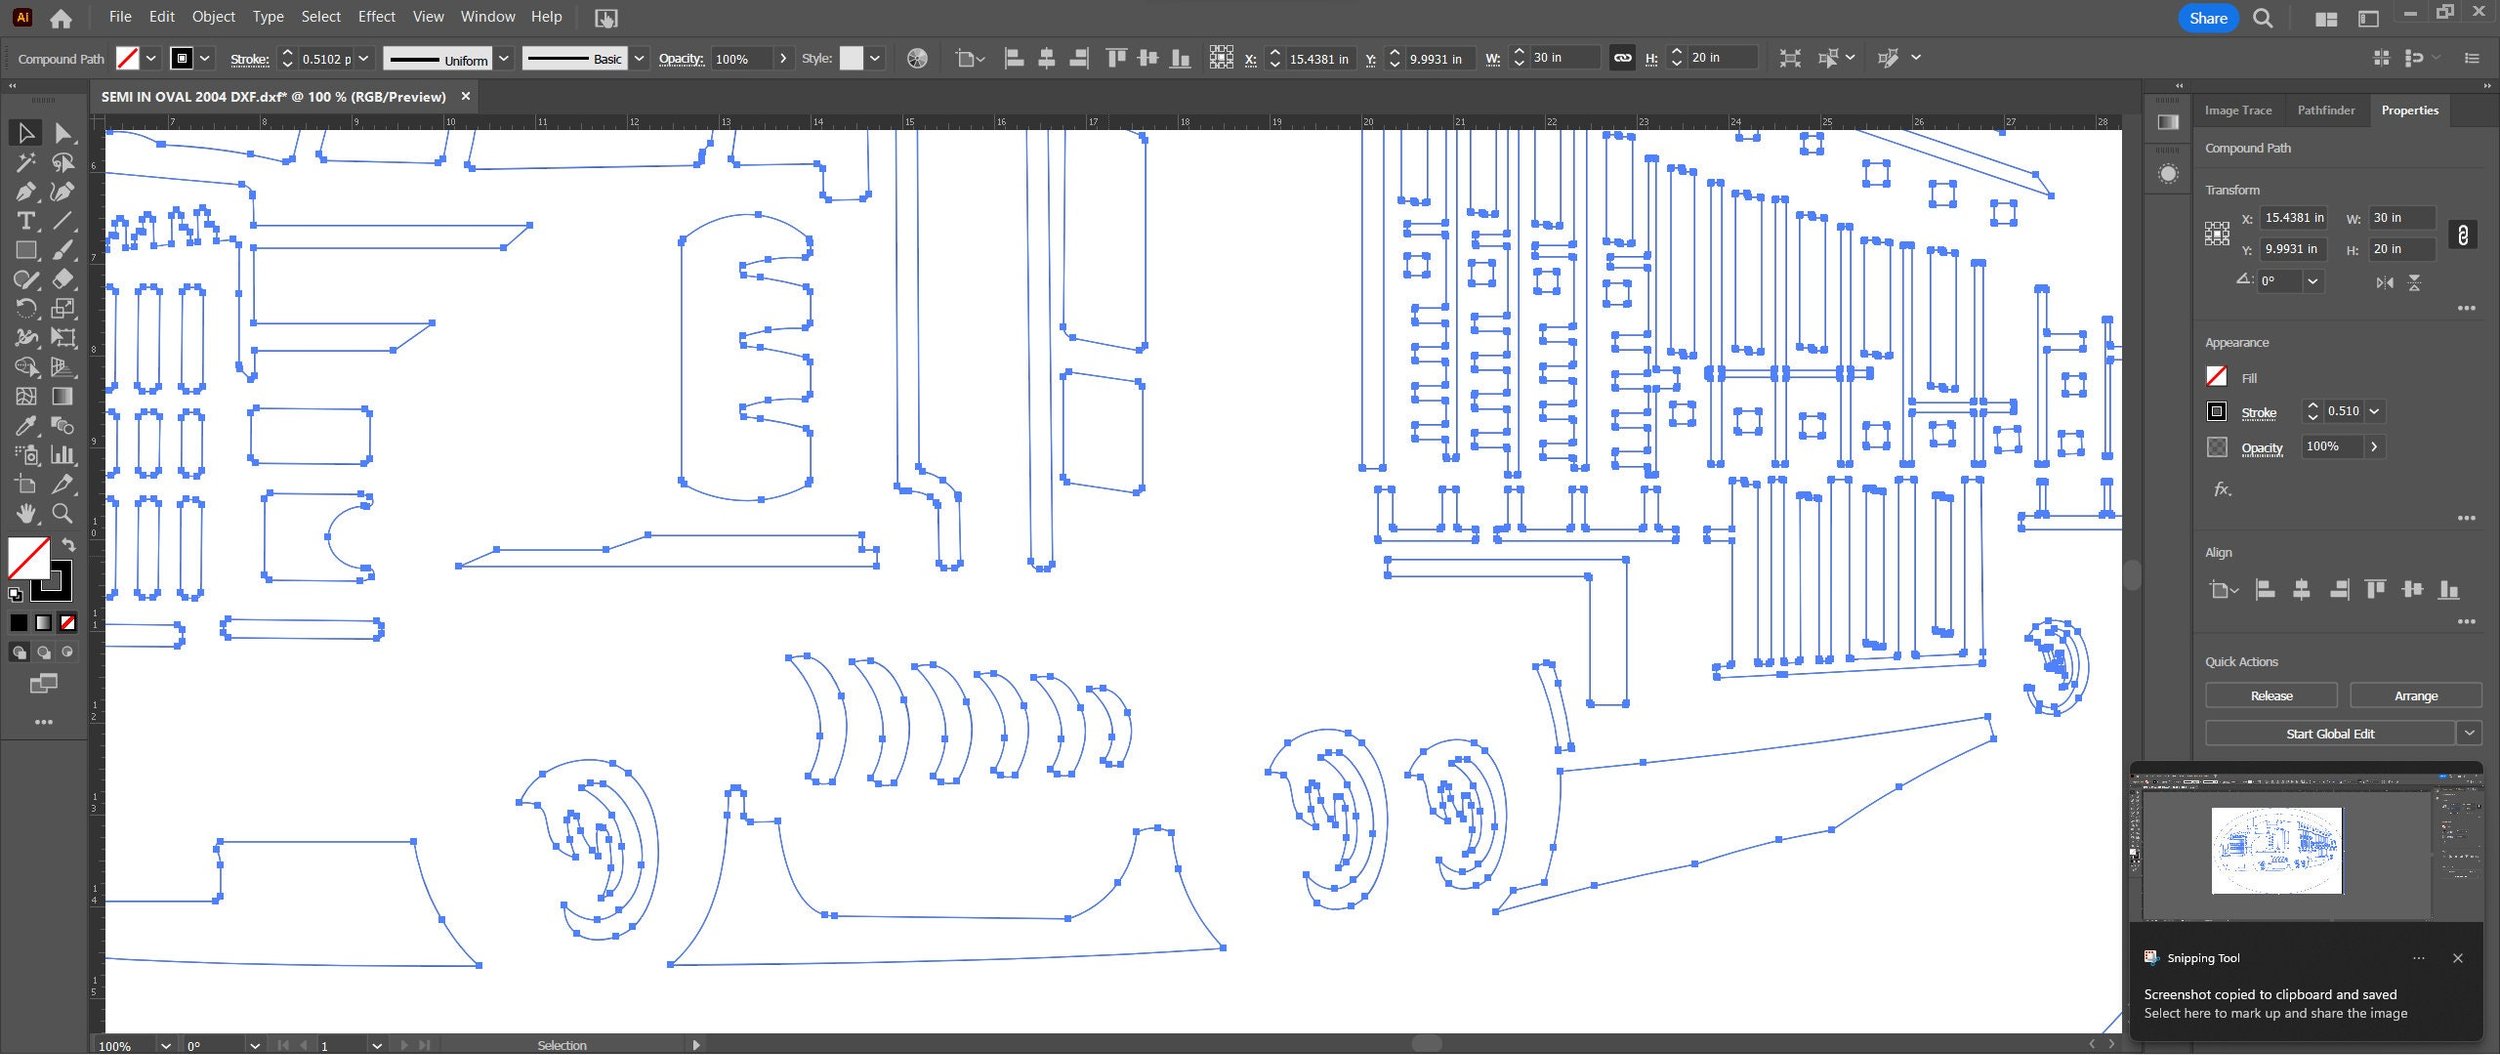Expand stroke weight dropdown in control bar
Viewport: 2500px width, 1055px height.
point(364,59)
